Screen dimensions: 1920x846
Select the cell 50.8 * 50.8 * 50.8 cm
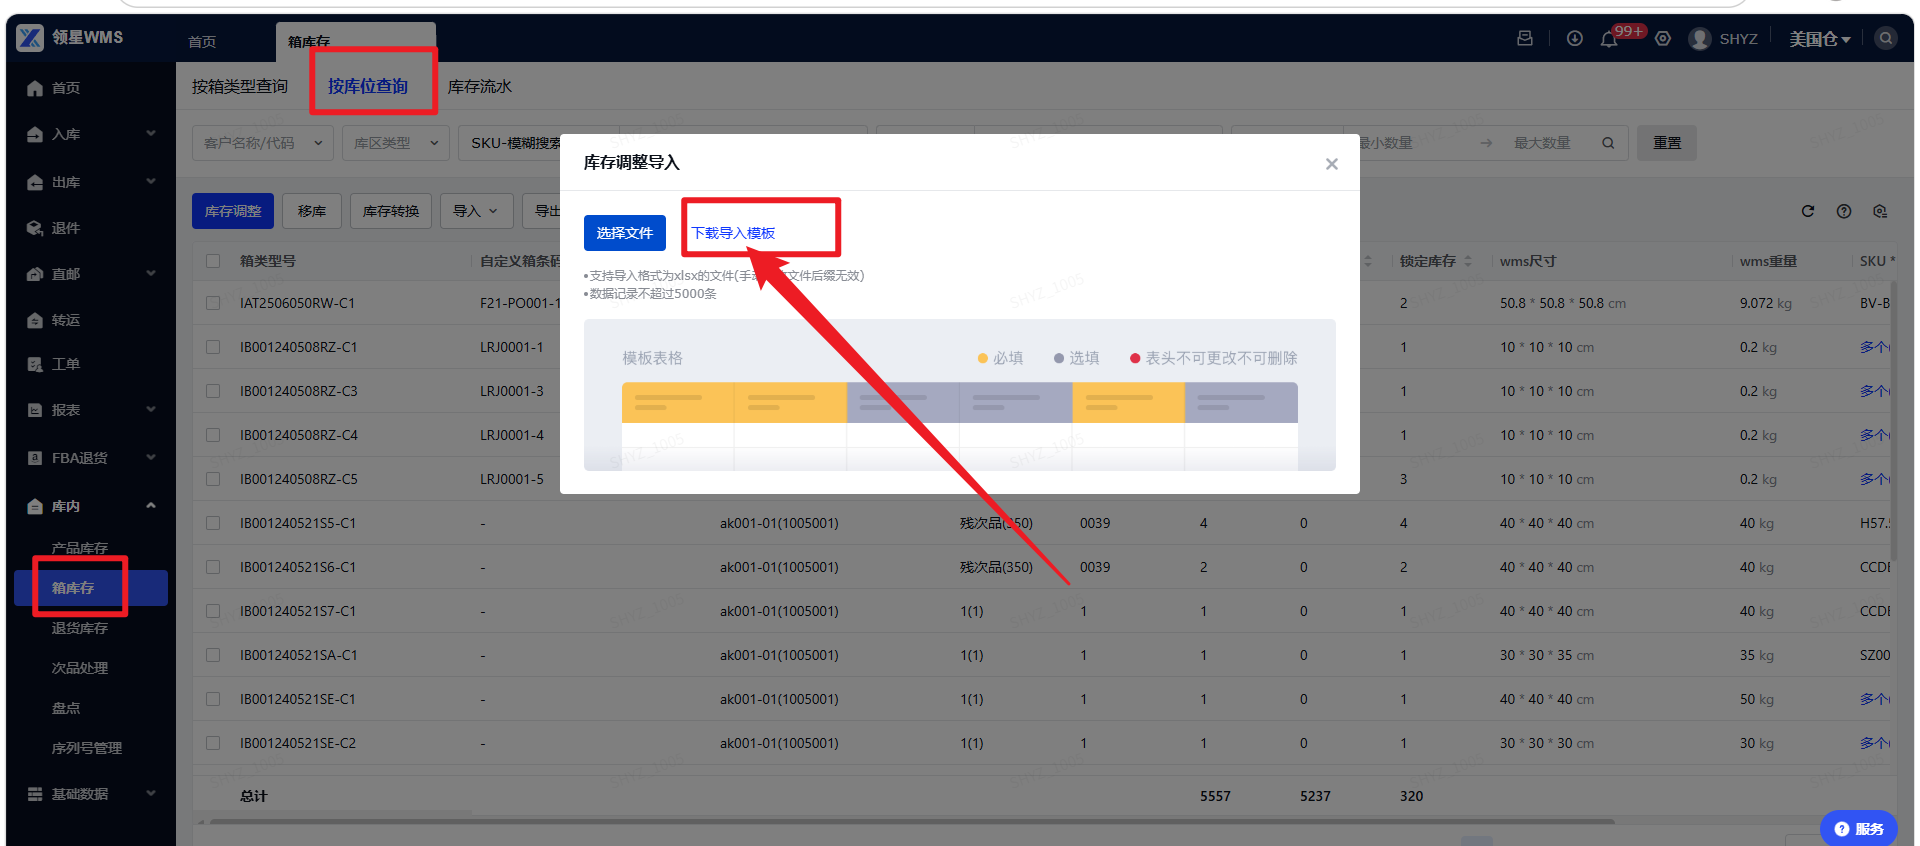click(1563, 303)
